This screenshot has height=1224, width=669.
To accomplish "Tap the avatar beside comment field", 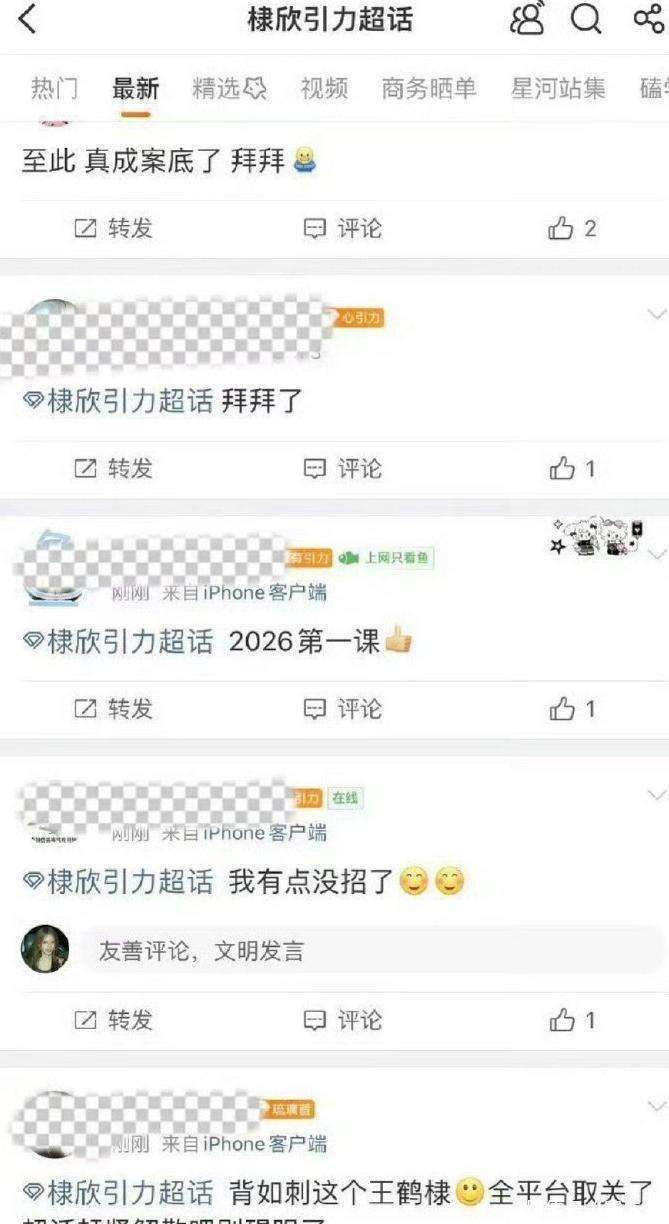I will [x=45, y=949].
